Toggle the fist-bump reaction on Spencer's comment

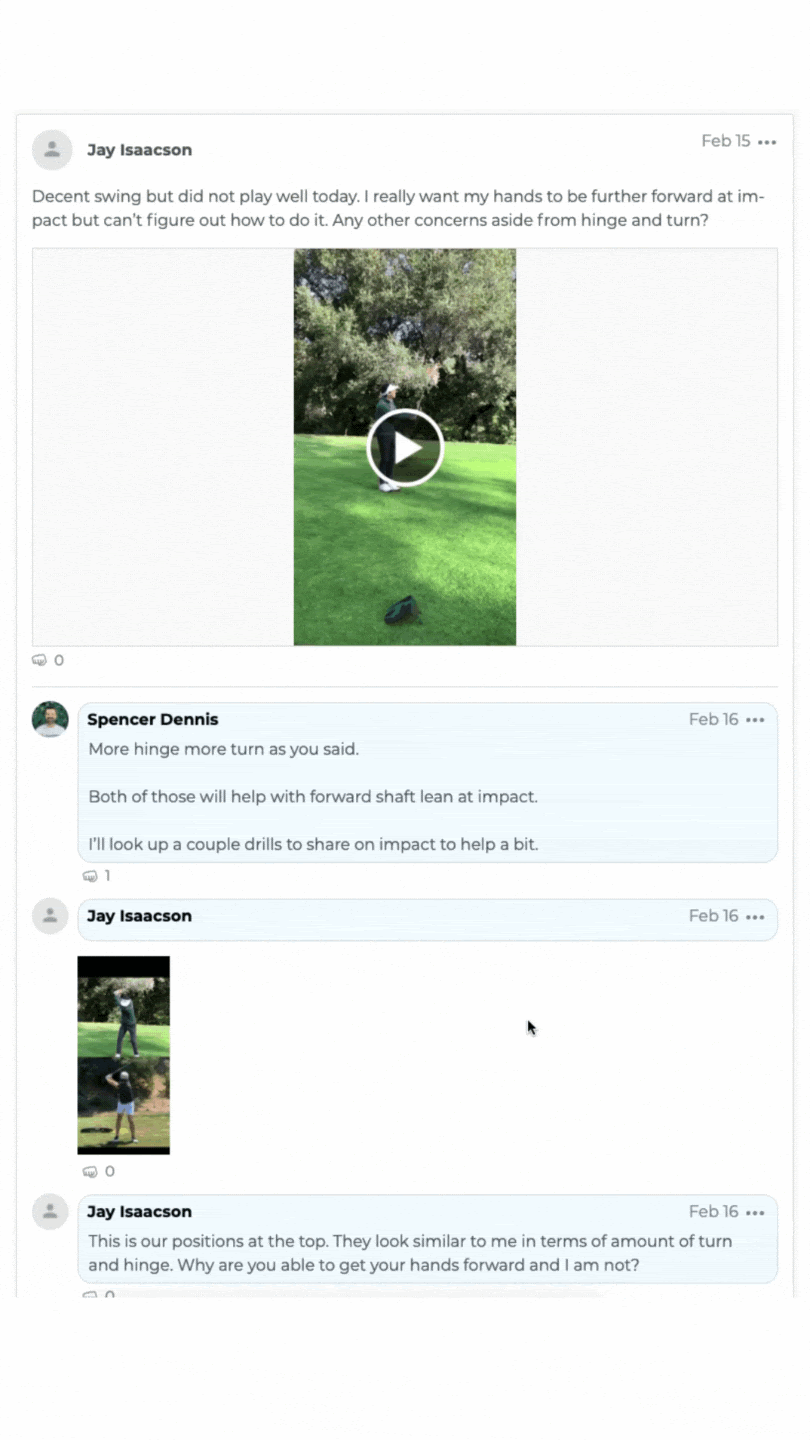pyautogui.click(x=92, y=875)
